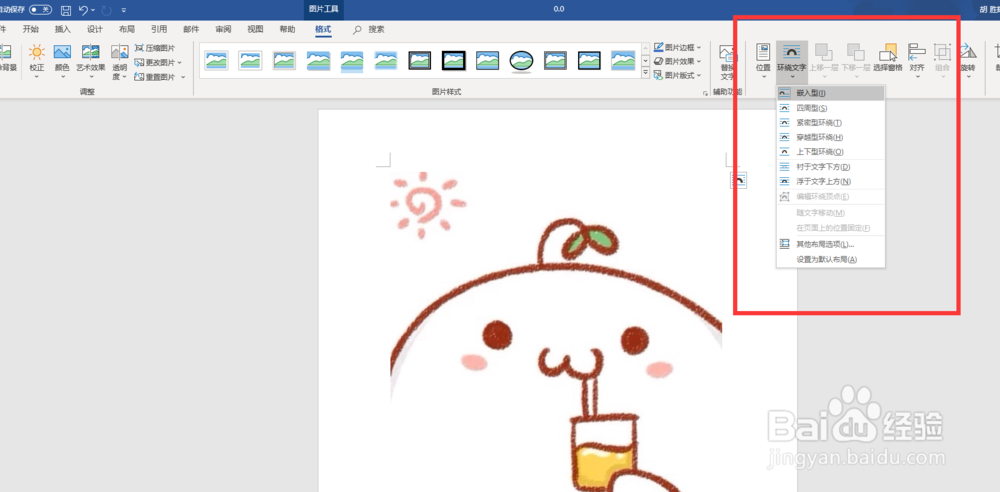Click 压缩图片 (Compress Pictures)
Viewport: 1000px width, 492px height.
[155, 48]
